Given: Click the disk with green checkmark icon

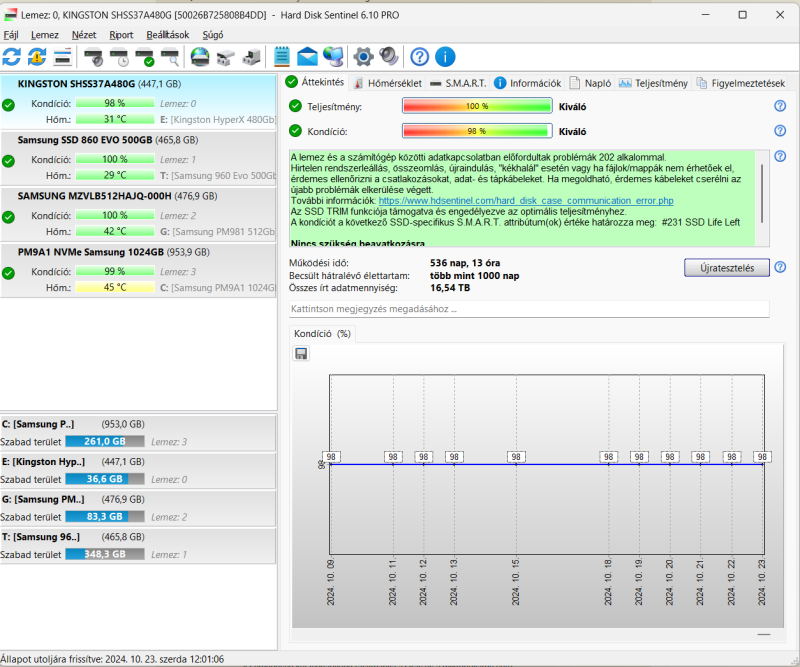Looking at the screenshot, I should tap(144, 57).
